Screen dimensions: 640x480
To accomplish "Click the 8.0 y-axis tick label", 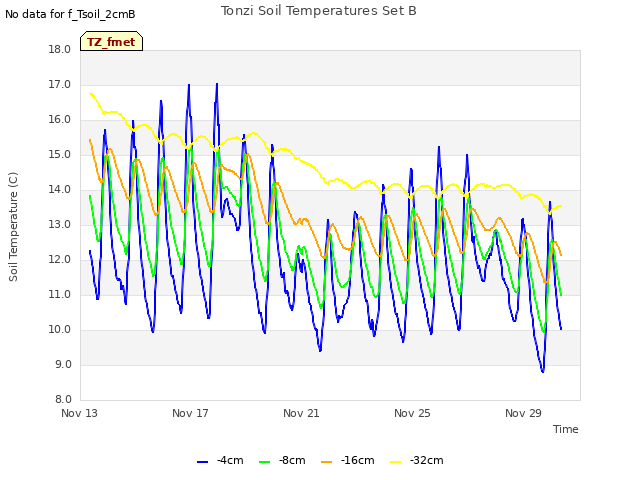I will (63, 400).
